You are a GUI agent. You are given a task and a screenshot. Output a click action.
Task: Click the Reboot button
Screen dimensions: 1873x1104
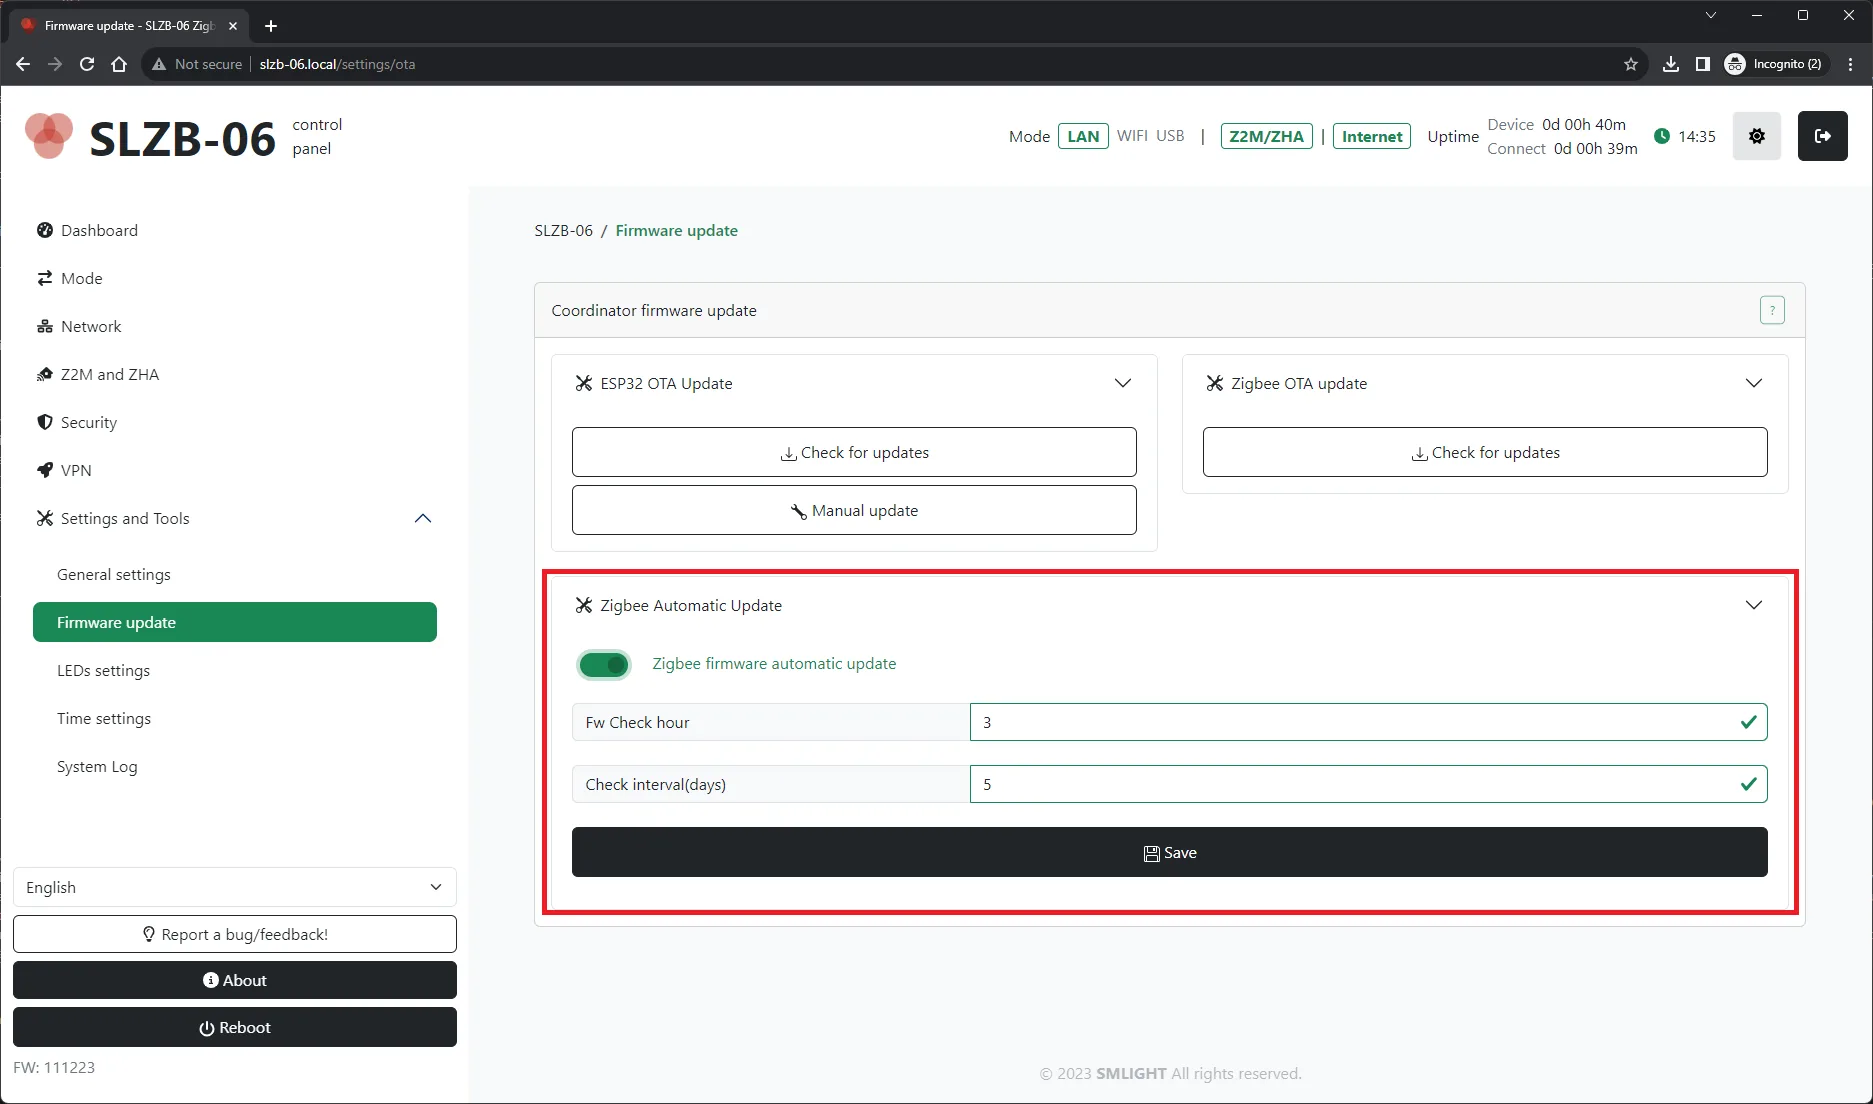pyautogui.click(x=234, y=1027)
